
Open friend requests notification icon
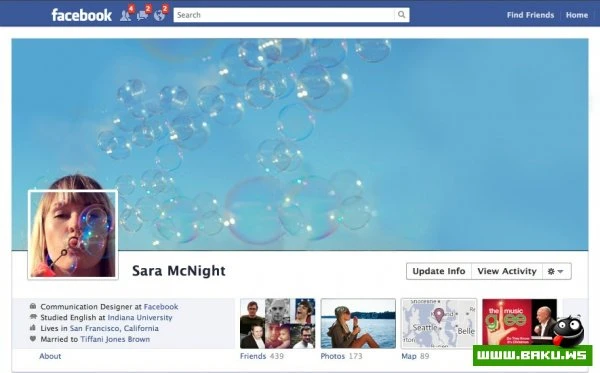[x=126, y=15]
